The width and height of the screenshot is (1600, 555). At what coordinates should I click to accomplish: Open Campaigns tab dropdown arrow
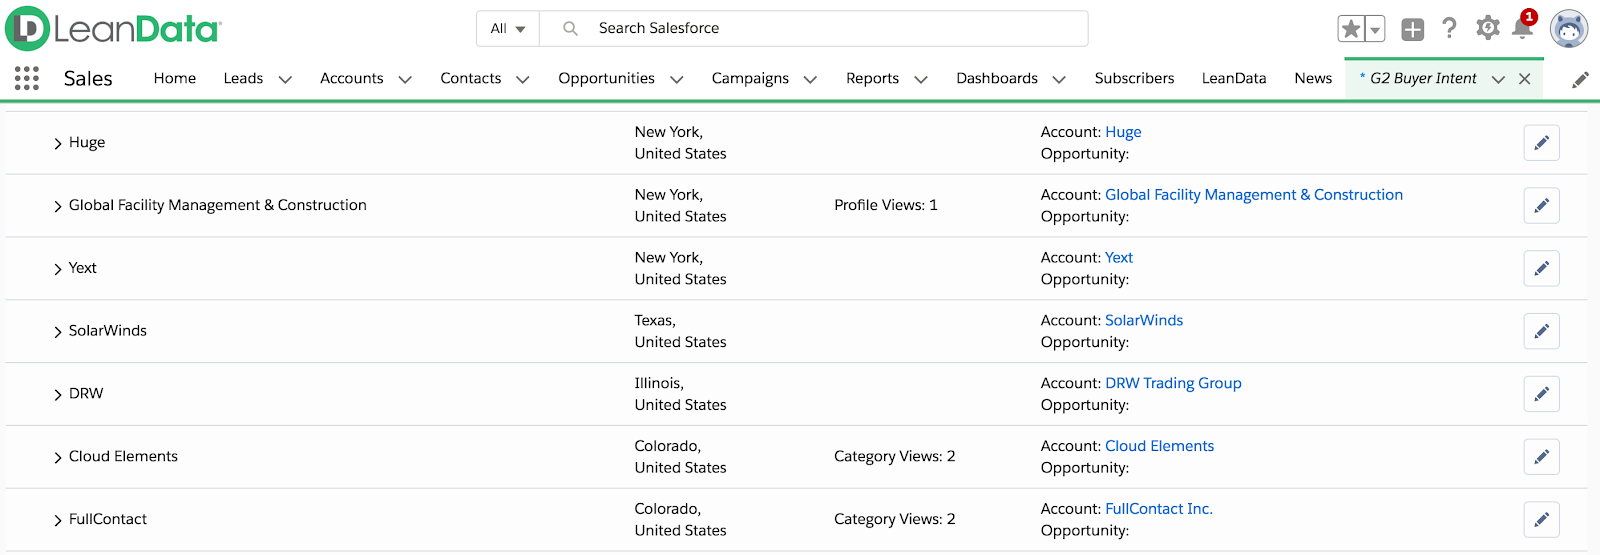[x=810, y=79]
